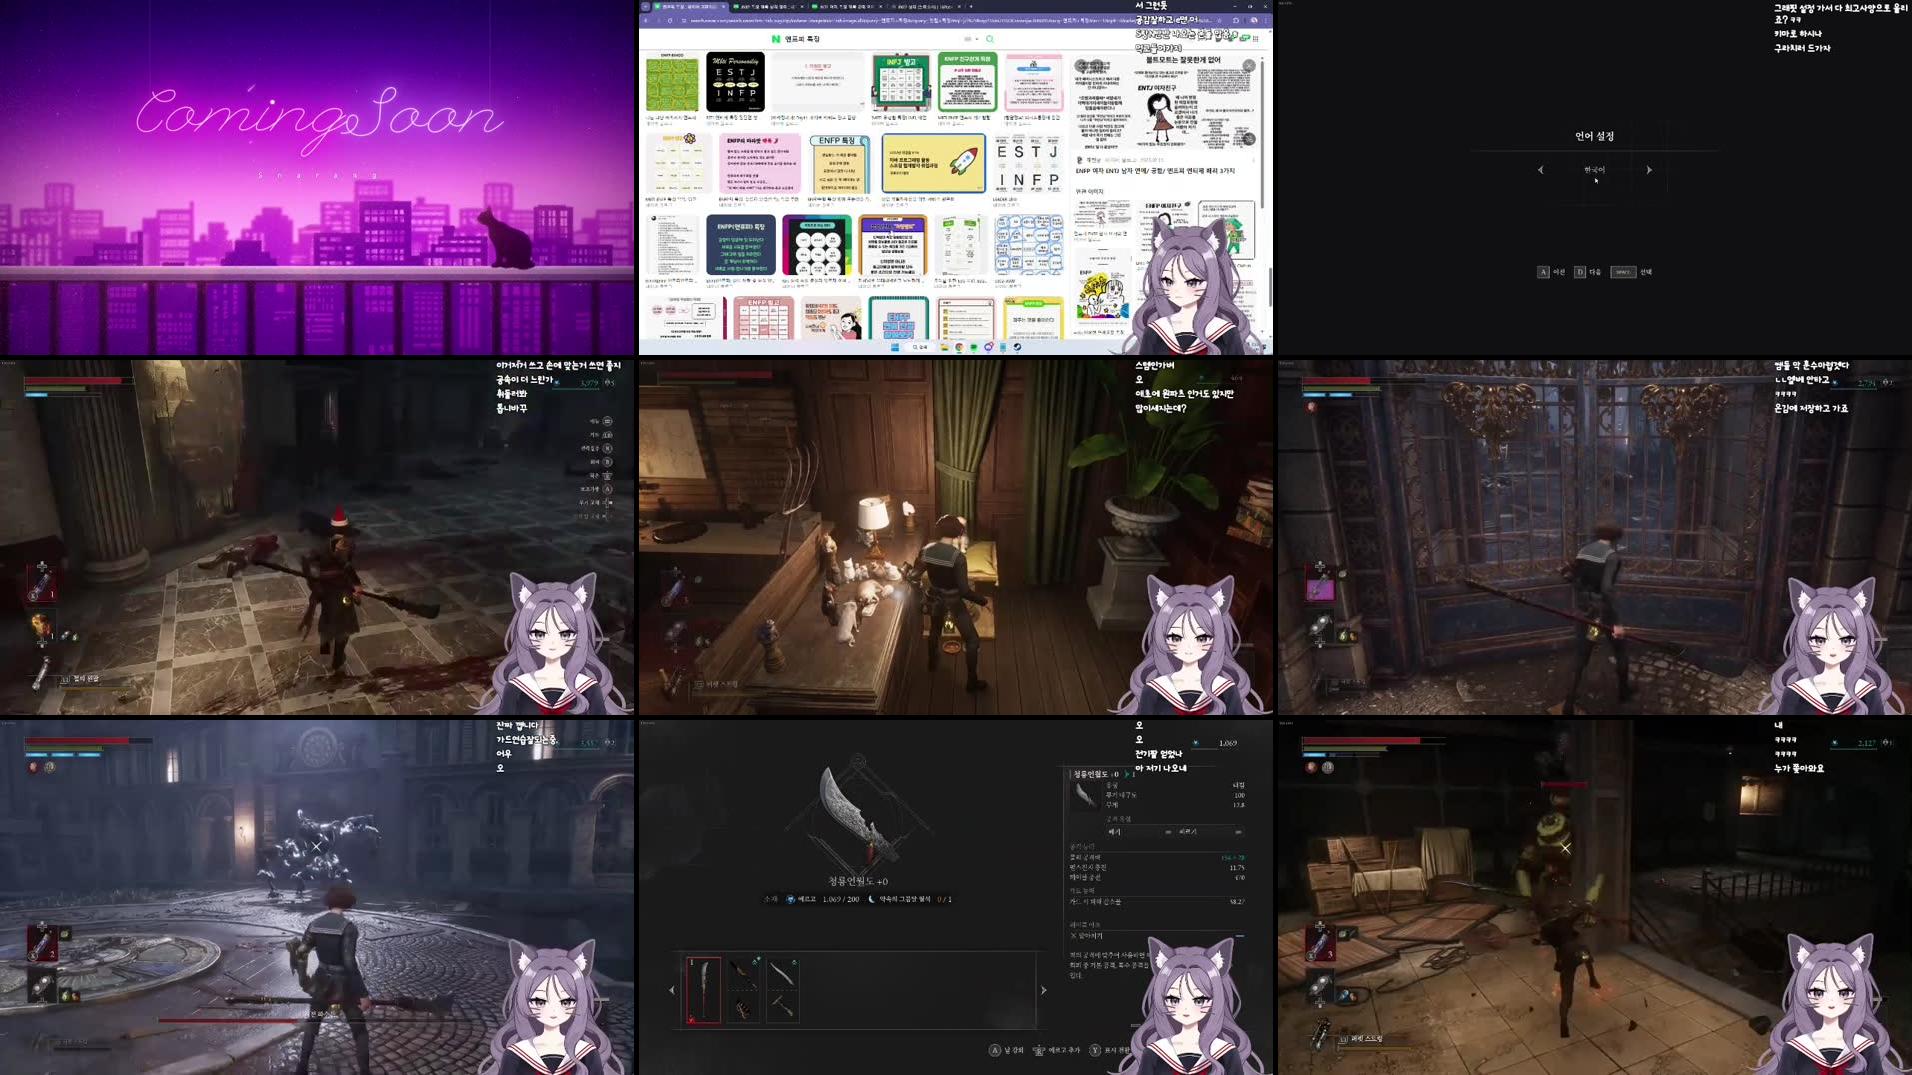Open the pink 'ENFP 빙고' grid thumbnail
Viewport: 1912px width, 1075px height.
764,318
